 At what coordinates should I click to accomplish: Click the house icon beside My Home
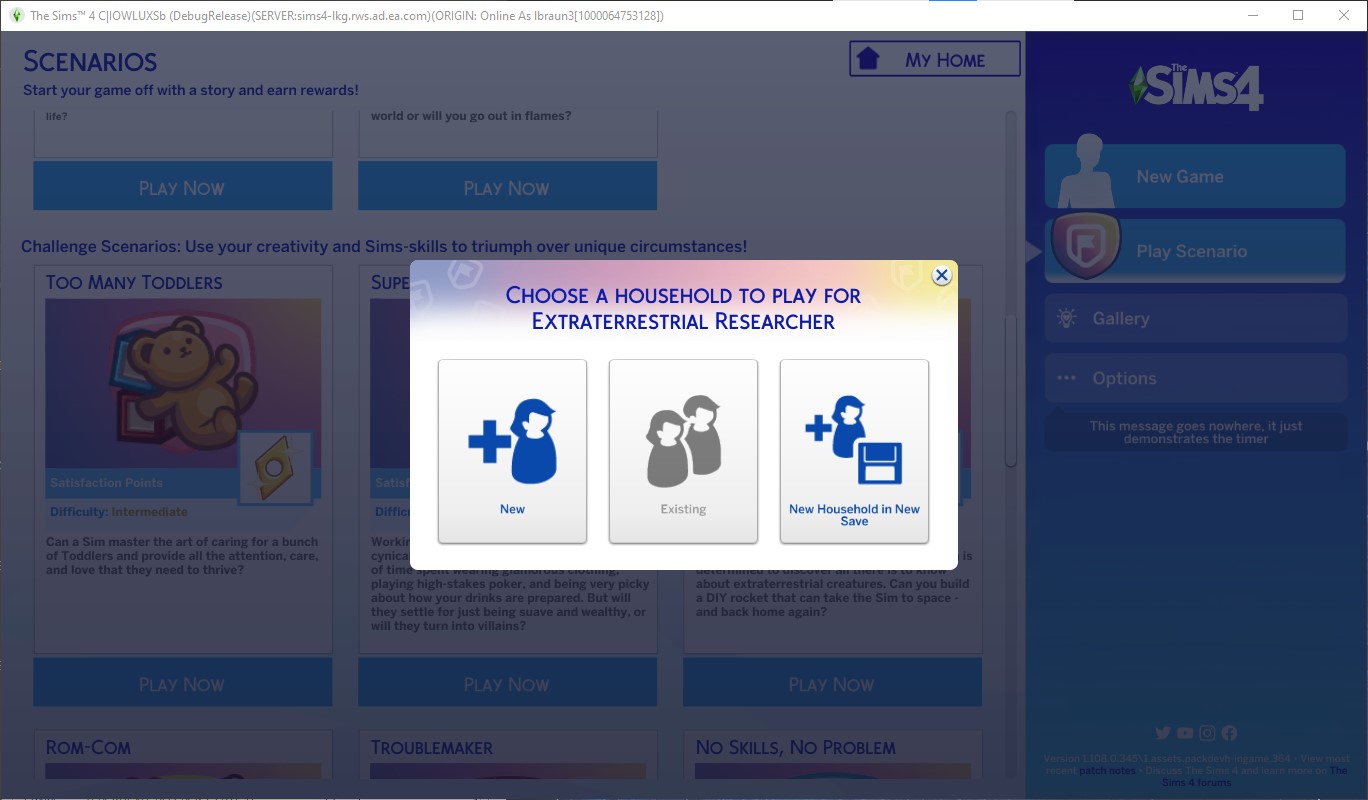click(x=868, y=59)
